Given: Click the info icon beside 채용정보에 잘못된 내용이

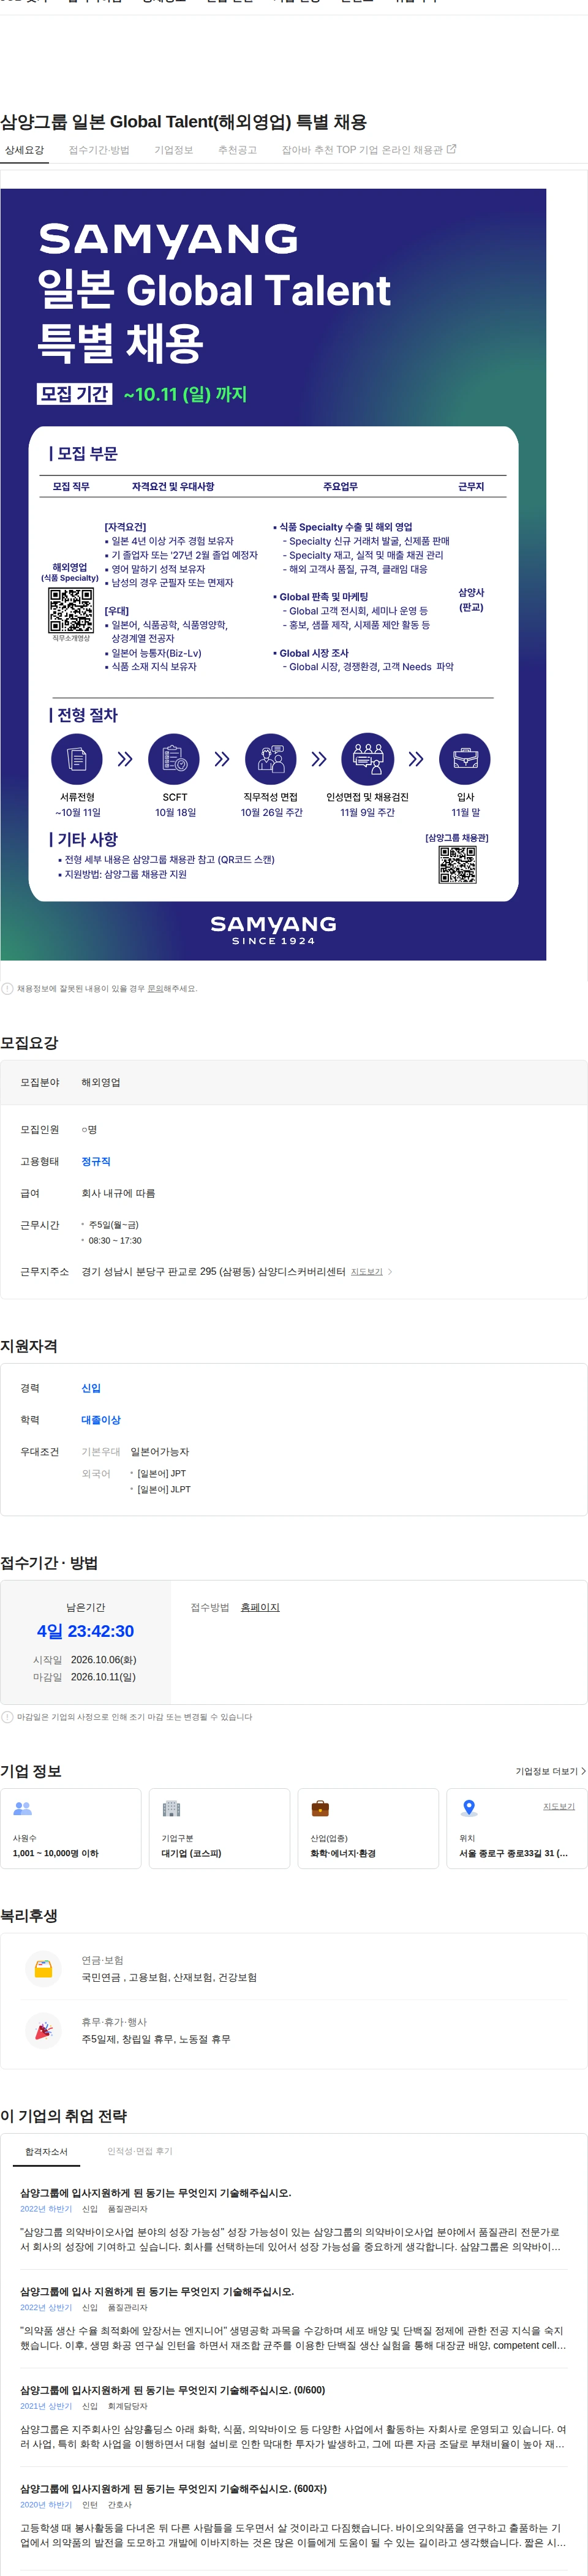Looking at the screenshot, I should (7, 988).
